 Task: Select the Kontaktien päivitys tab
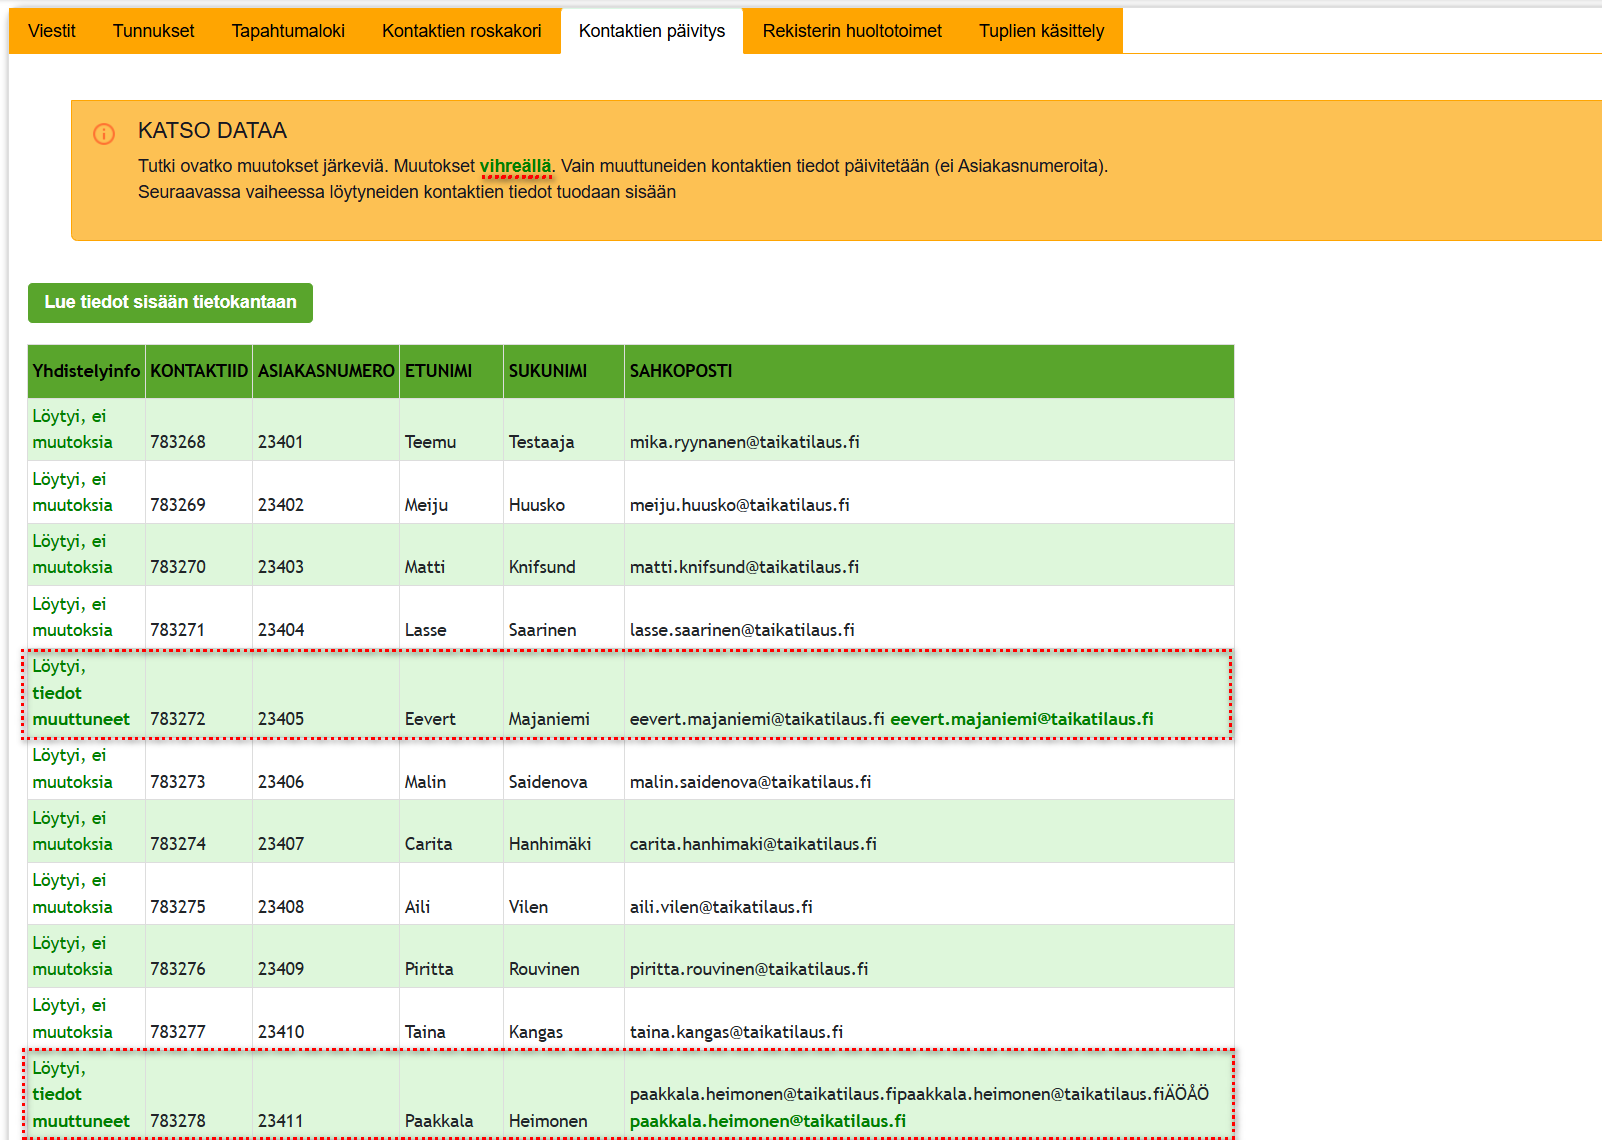652,31
